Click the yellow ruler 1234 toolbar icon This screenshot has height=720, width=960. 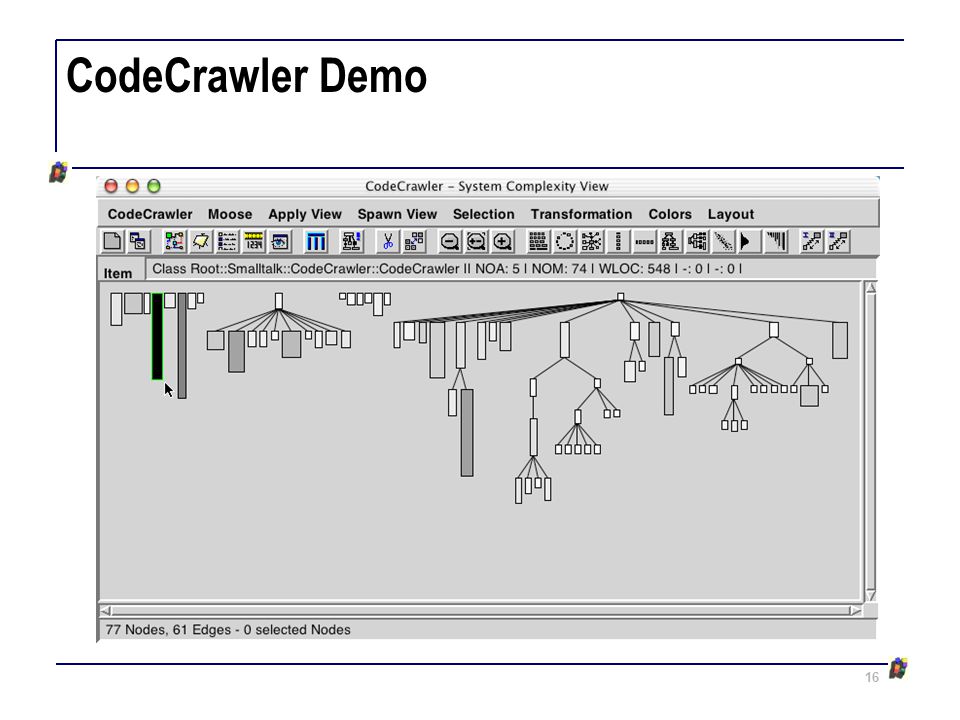[253, 241]
